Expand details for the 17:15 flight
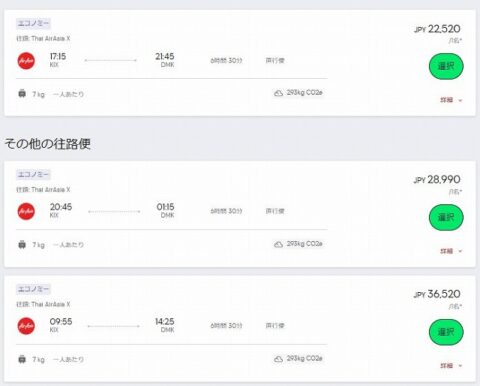Screen dimensions: 480x386 click(451, 100)
